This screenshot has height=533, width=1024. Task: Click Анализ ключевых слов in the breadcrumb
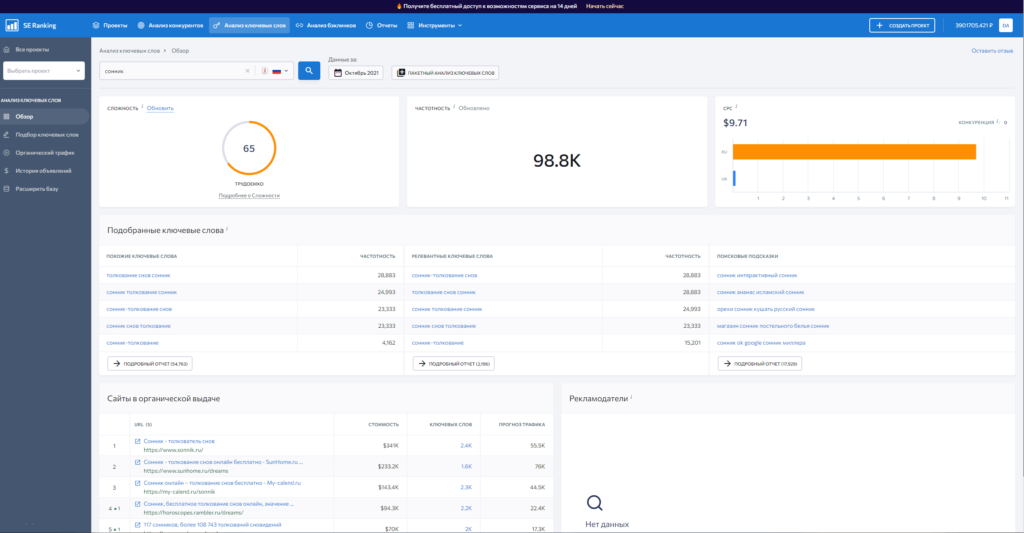pos(129,50)
